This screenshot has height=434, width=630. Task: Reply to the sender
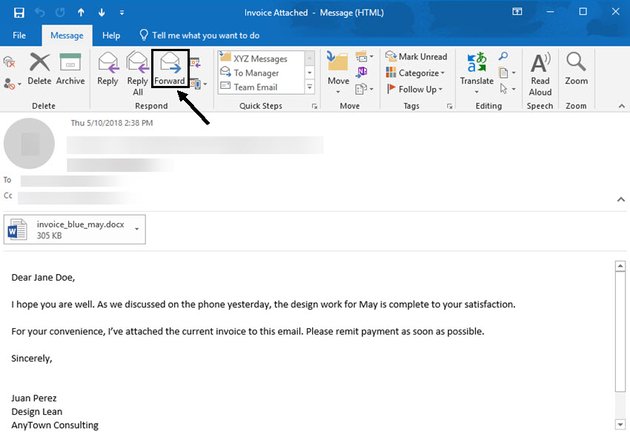click(108, 70)
